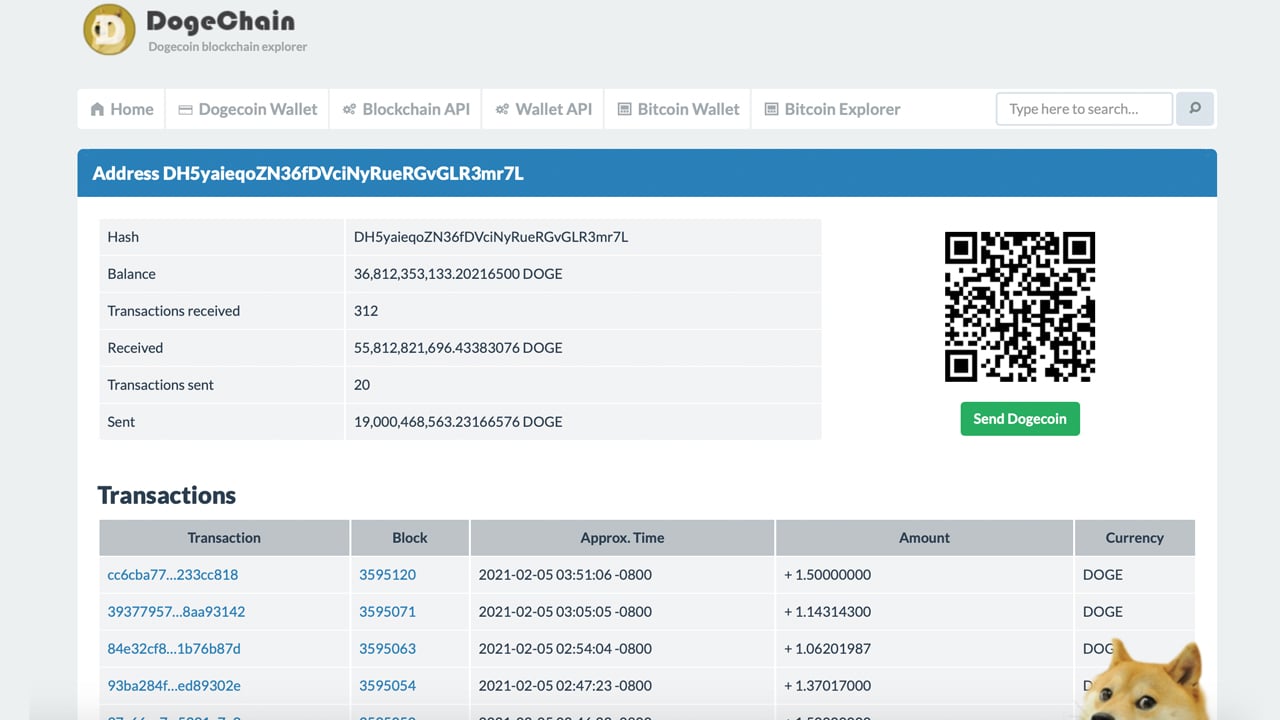Click the Transaction column header
This screenshot has width=1280, height=720.
pyautogui.click(x=224, y=538)
